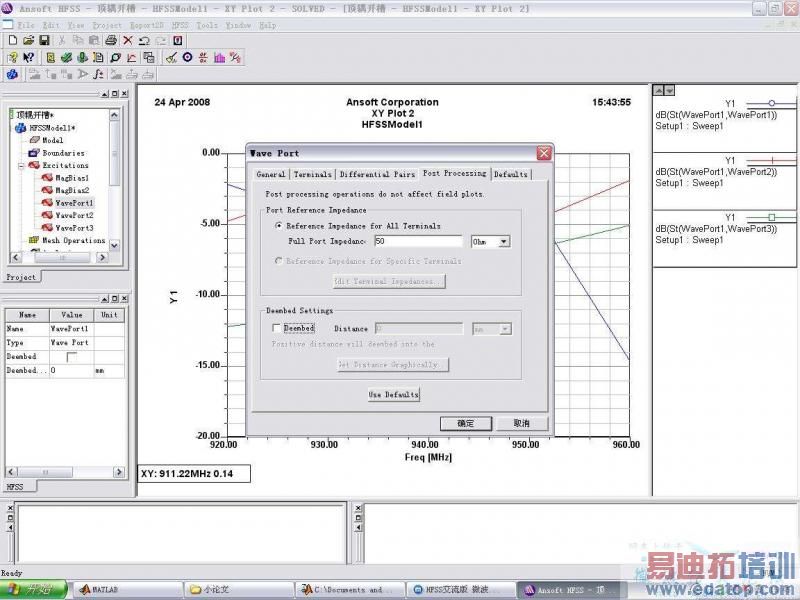Click the What's This pointer help icon

pyautogui.click(x=29, y=58)
